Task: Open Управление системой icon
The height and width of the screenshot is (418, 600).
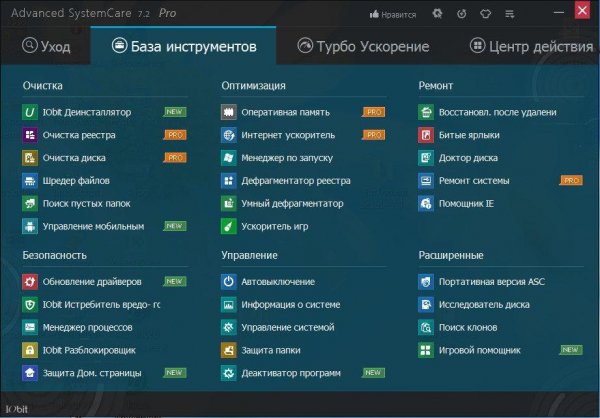Action: pyautogui.click(x=229, y=327)
